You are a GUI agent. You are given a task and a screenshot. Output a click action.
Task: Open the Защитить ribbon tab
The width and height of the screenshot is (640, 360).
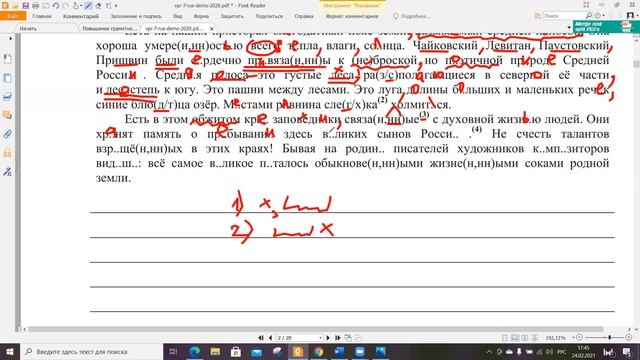[232, 16]
